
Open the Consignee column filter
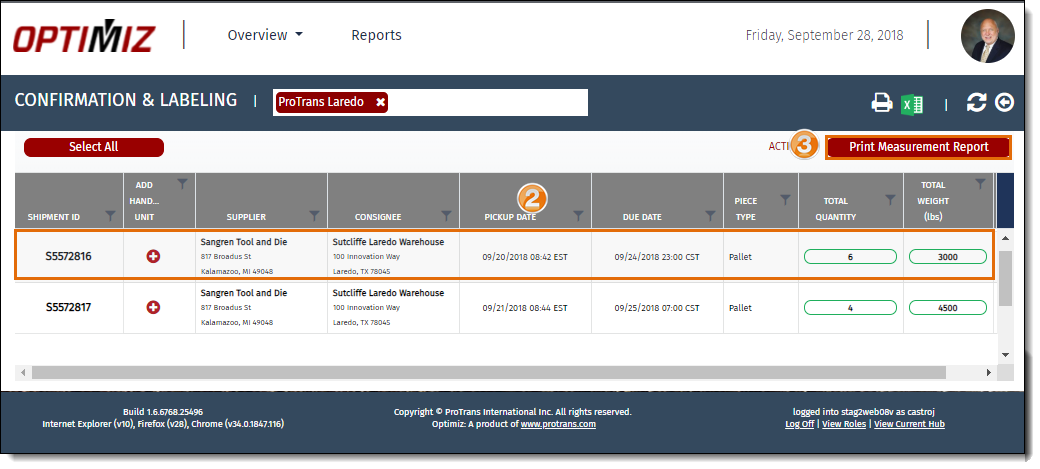pyautogui.click(x=446, y=216)
